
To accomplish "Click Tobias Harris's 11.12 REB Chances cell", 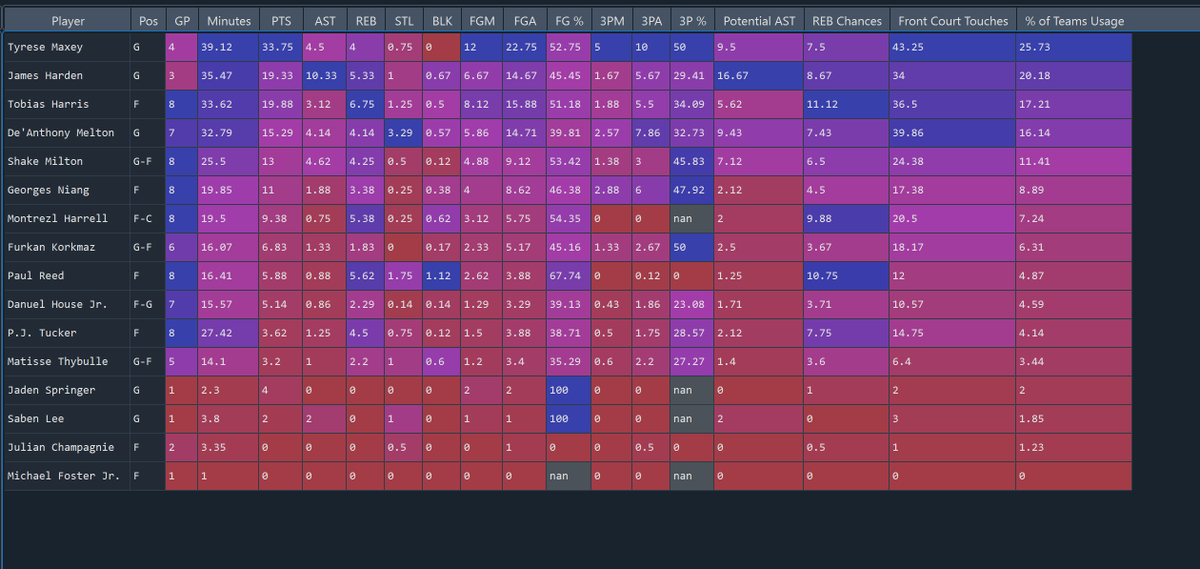I will point(847,104).
